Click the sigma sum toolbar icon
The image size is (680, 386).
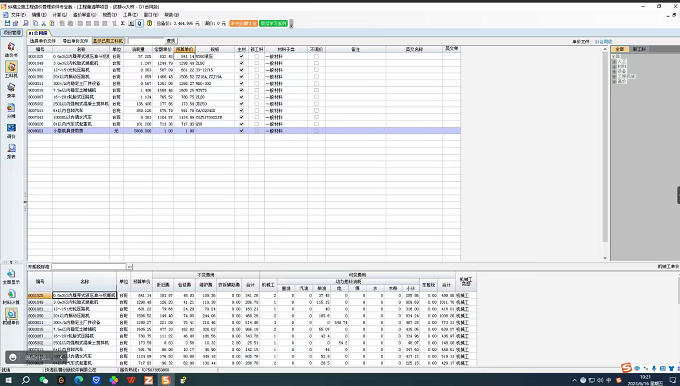pyautogui.click(x=123, y=23)
